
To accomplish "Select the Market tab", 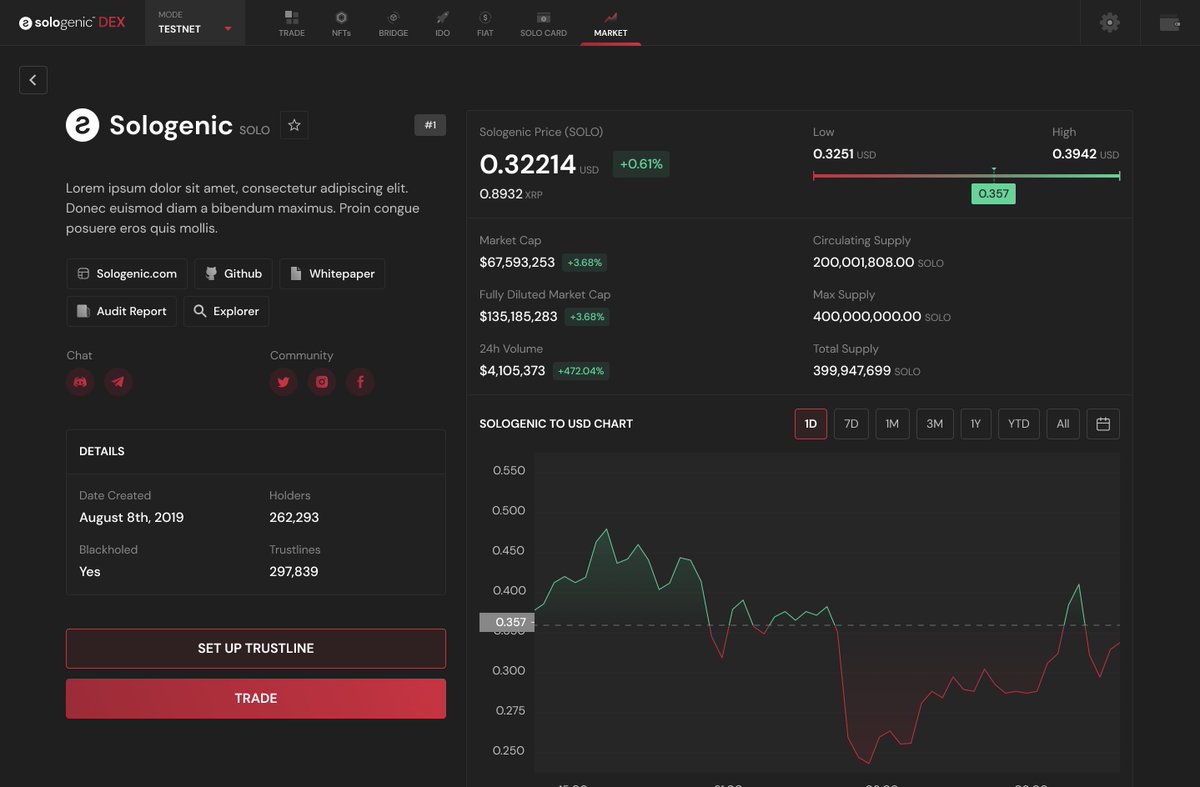I will click(610, 24).
